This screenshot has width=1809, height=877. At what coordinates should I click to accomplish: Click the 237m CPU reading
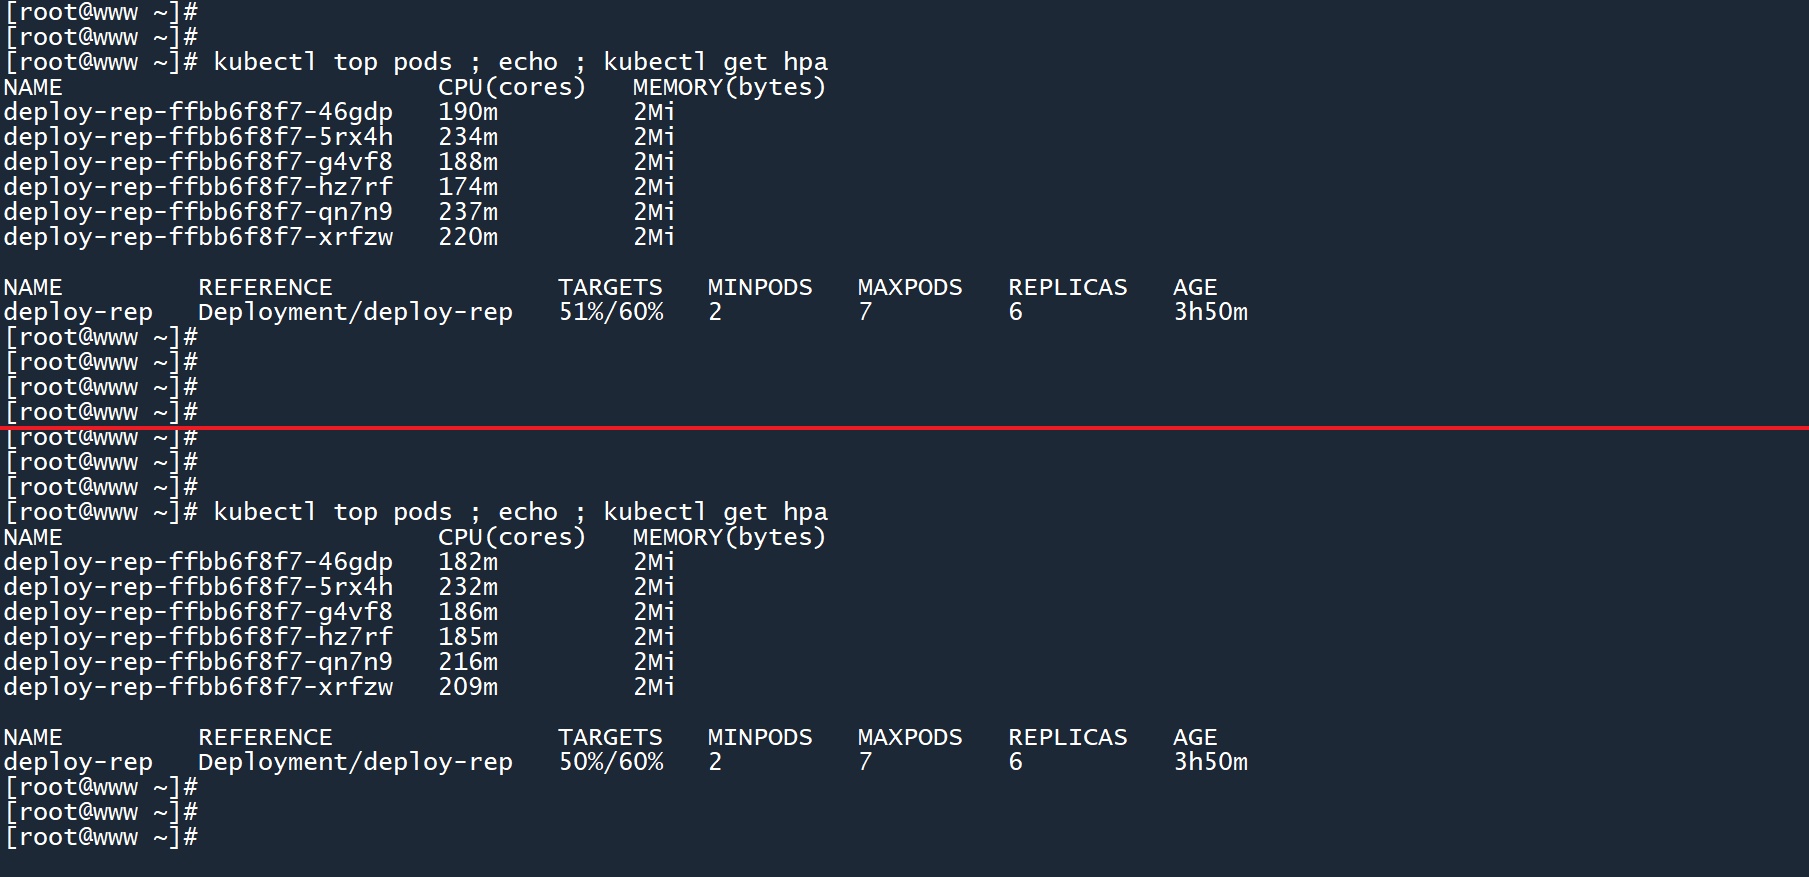(468, 212)
